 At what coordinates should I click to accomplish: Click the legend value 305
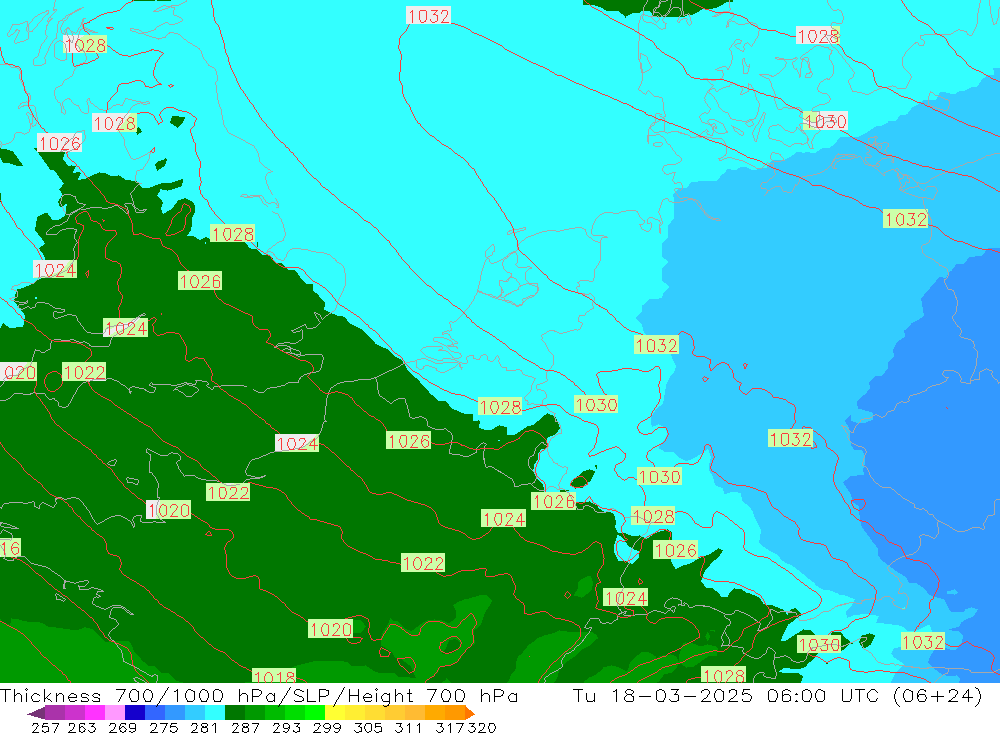[x=368, y=727]
